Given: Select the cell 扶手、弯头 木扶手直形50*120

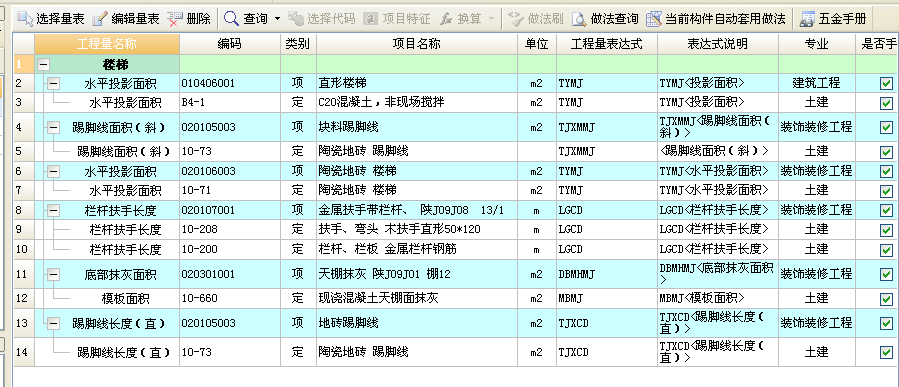Looking at the screenshot, I should (x=417, y=230).
